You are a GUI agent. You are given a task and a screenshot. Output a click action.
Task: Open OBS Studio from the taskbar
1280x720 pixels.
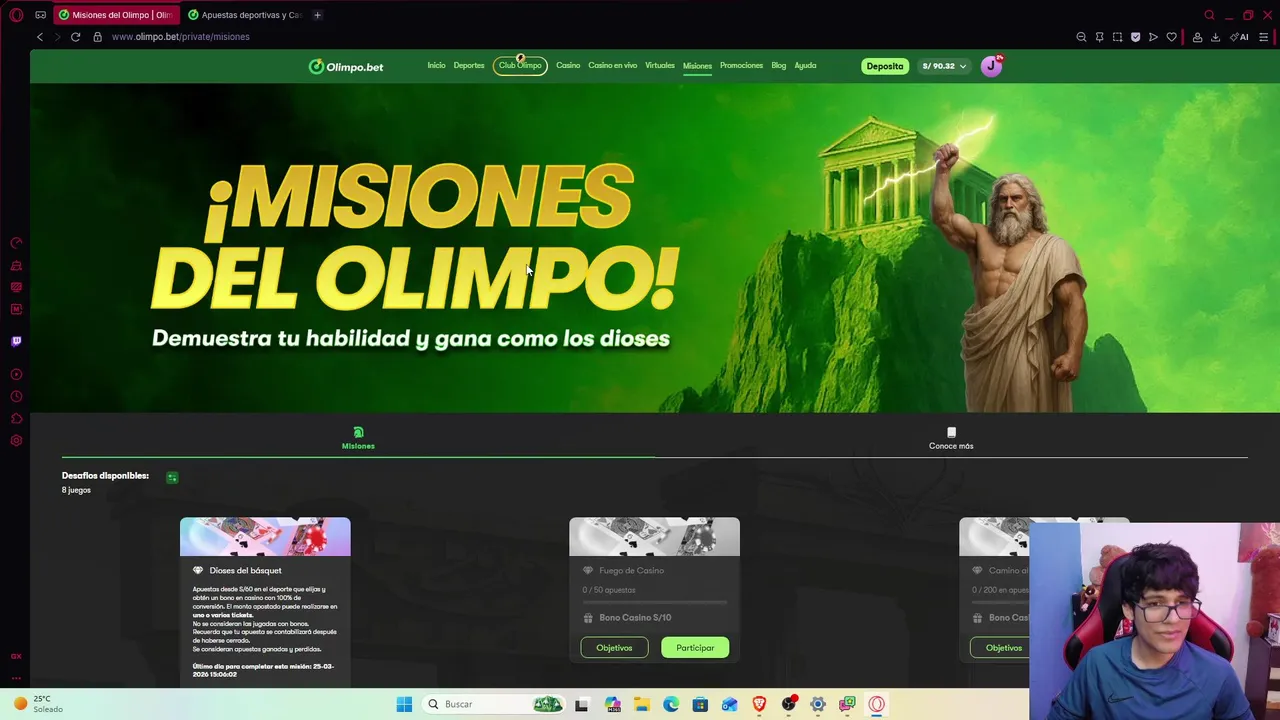(x=789, y=704)
